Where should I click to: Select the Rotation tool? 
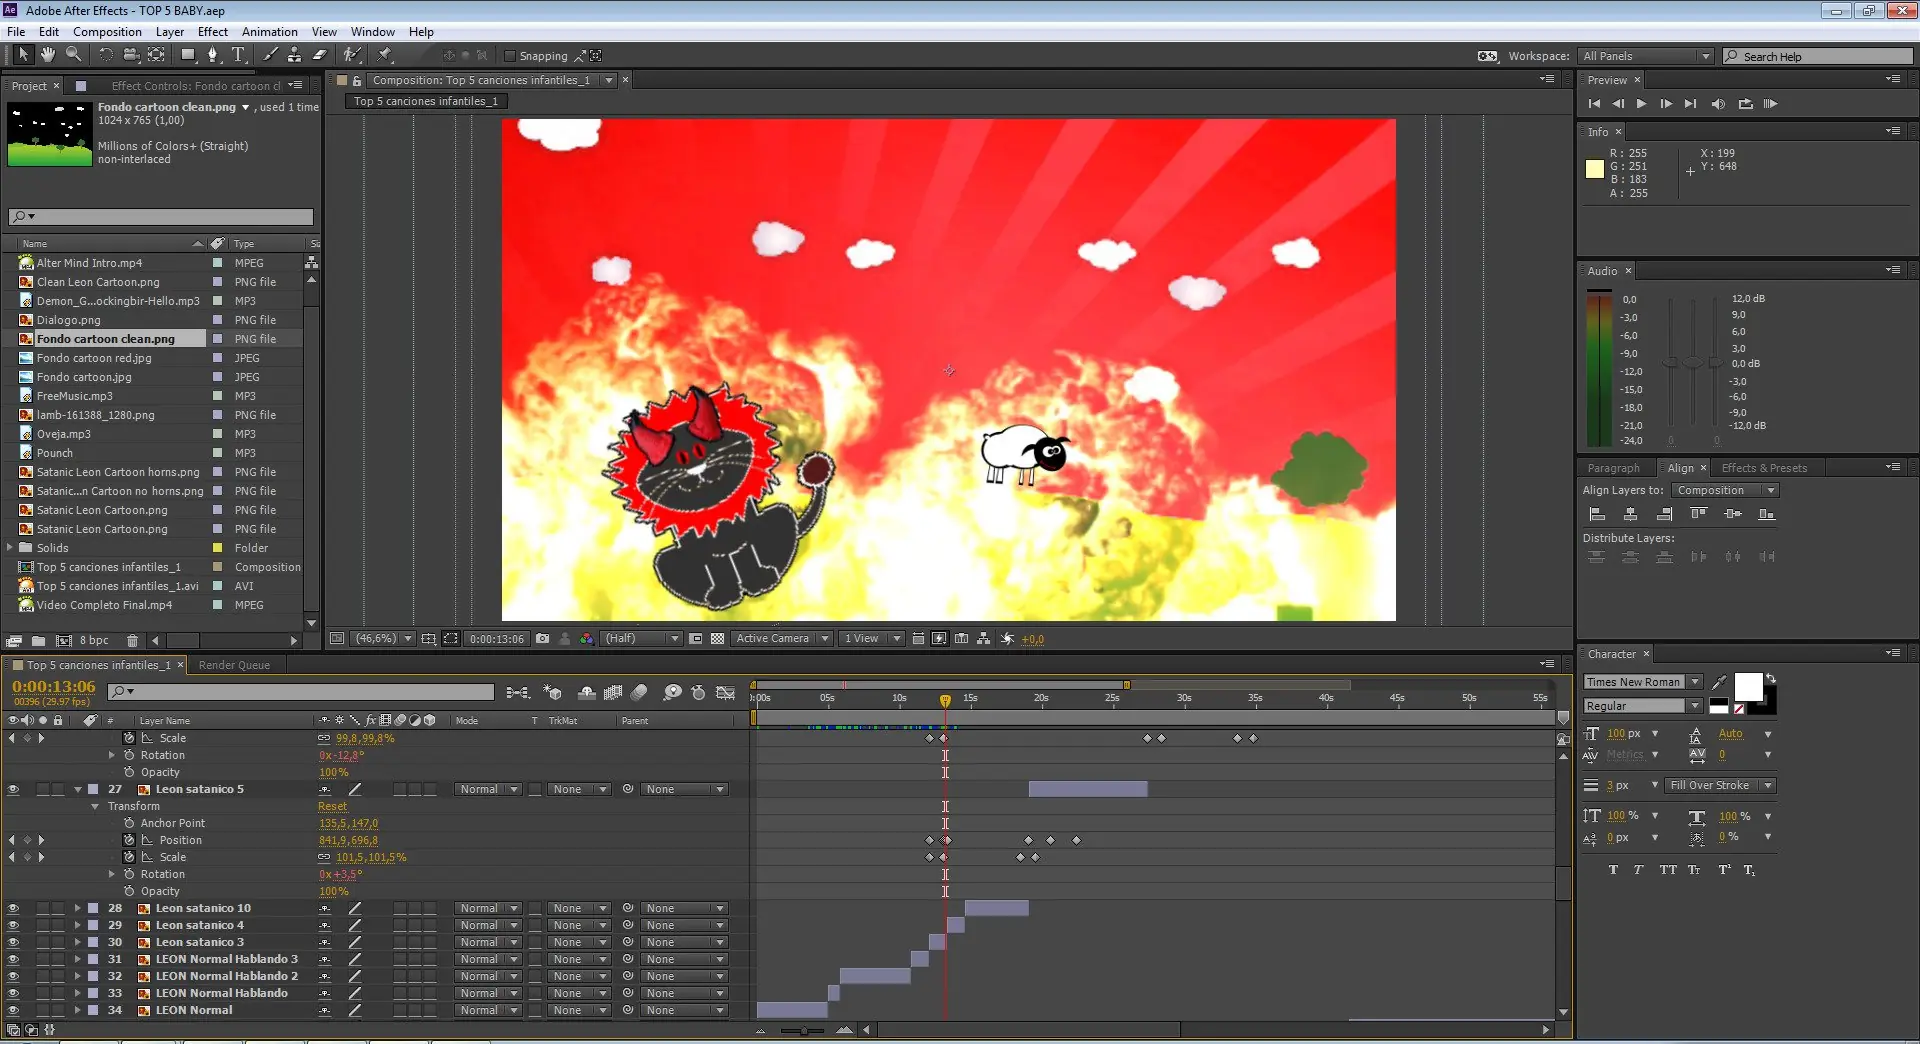pos(106,55)
